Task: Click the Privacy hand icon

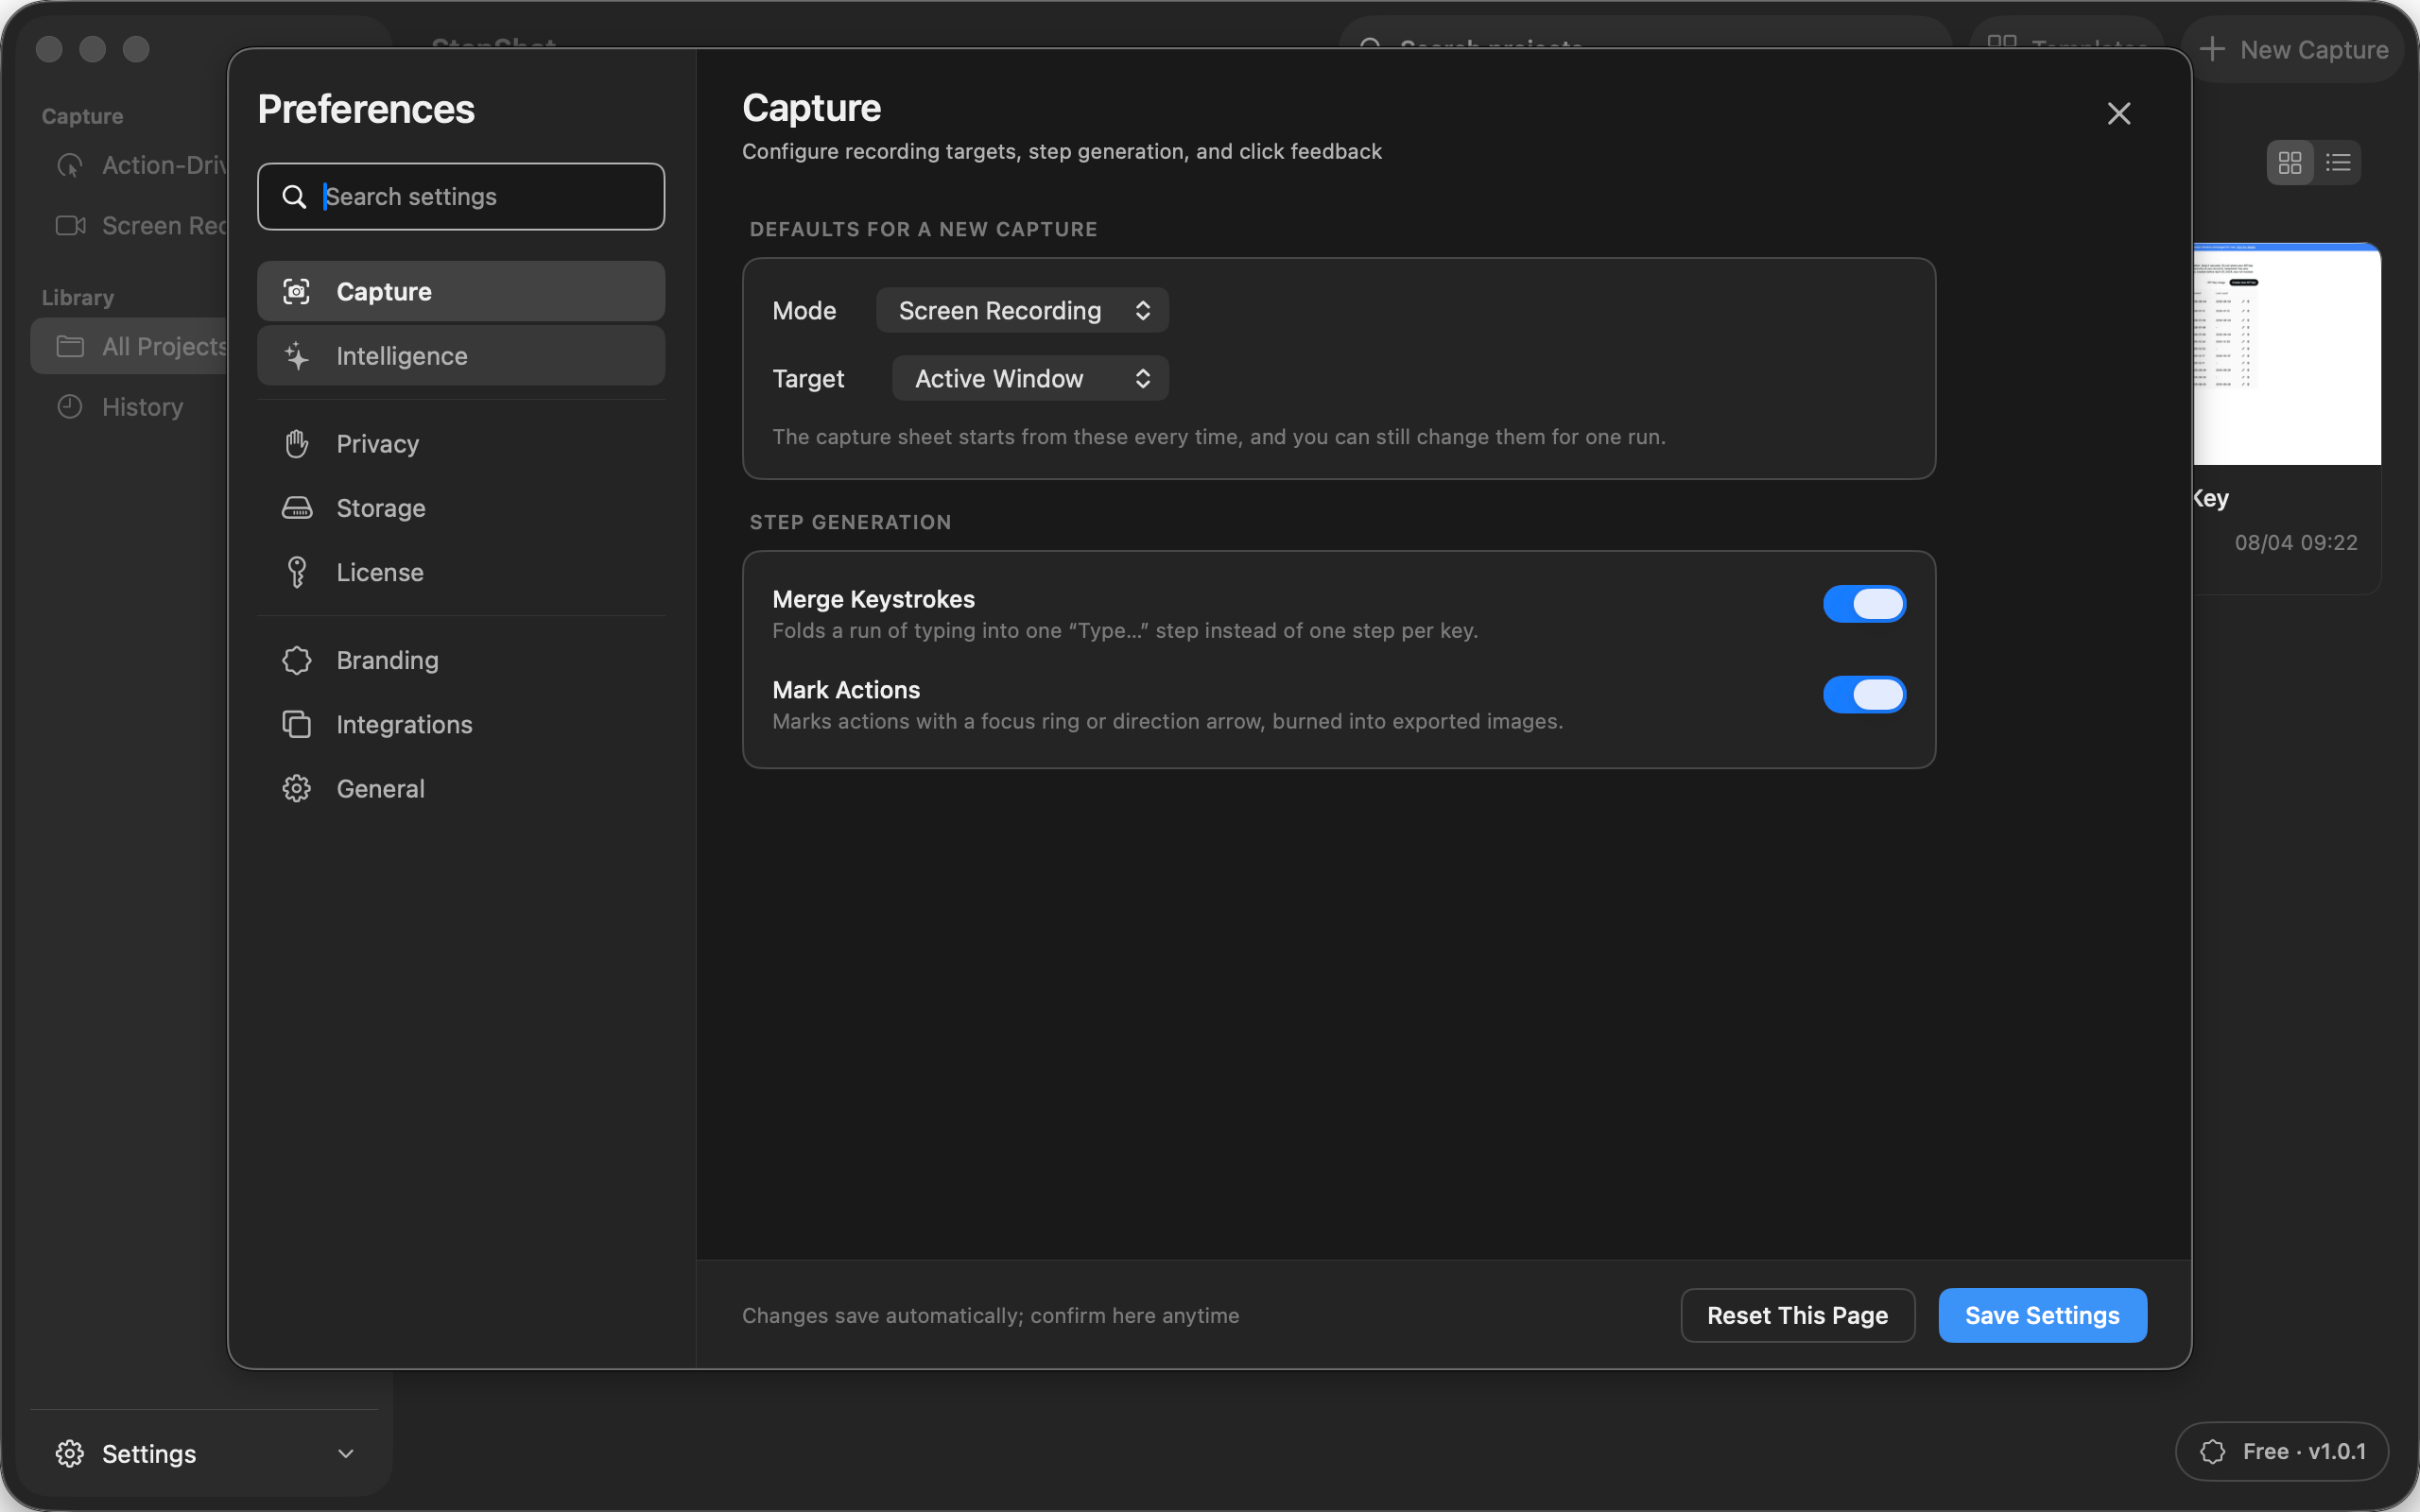Action: 297,444
